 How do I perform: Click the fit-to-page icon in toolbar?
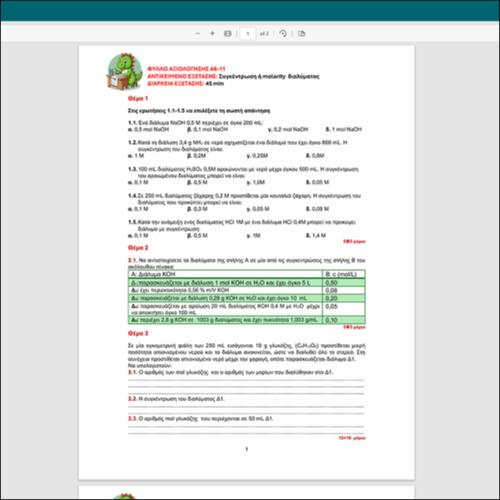[x=228, y=33]
